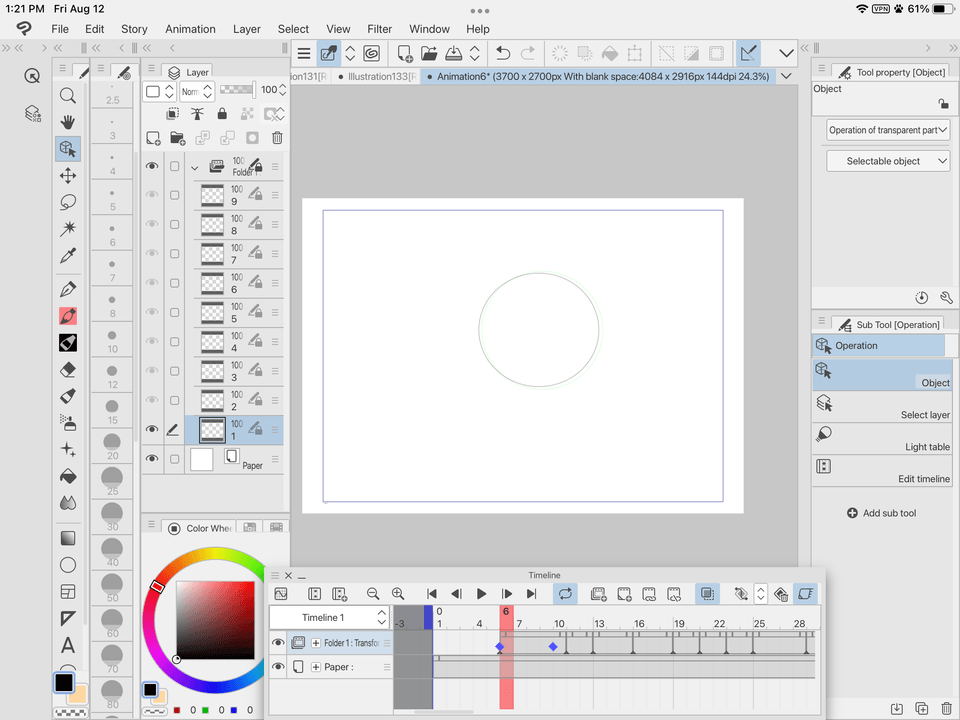Zoom in the timeline
The height and width of the screenshot is (720, 960).
398,593
